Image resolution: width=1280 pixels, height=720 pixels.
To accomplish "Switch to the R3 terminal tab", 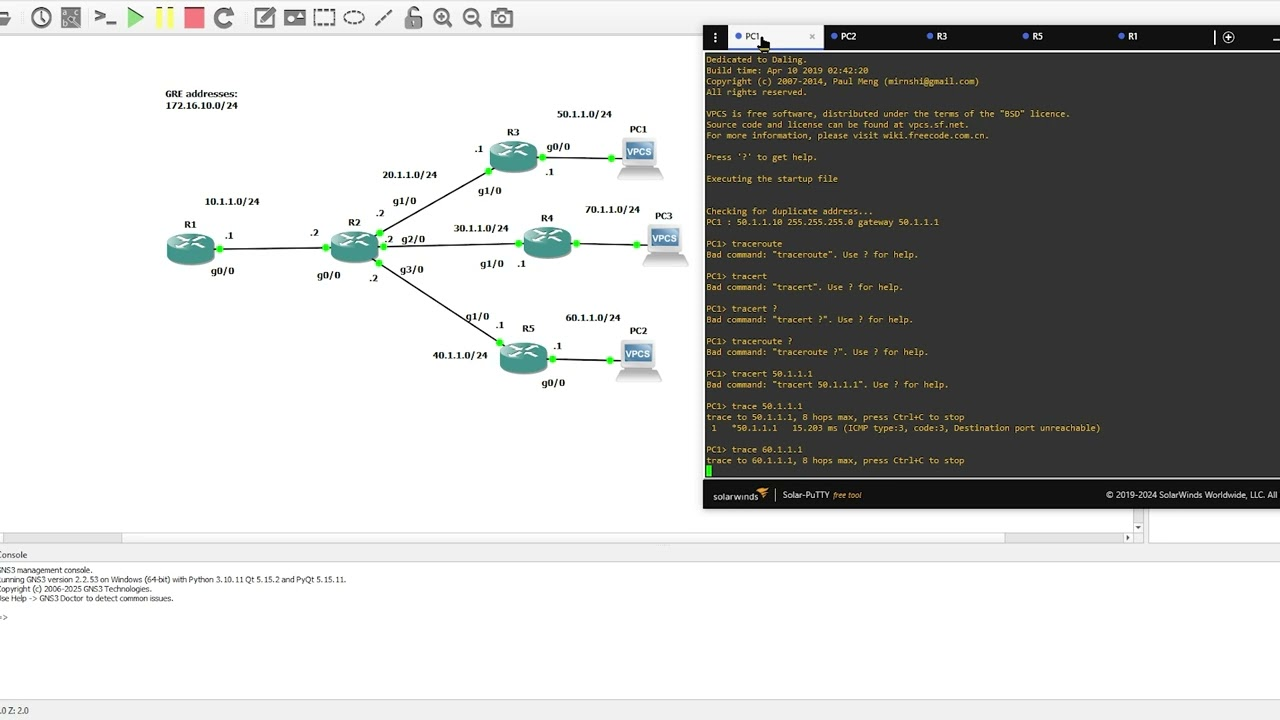I will tap(941, 36).
